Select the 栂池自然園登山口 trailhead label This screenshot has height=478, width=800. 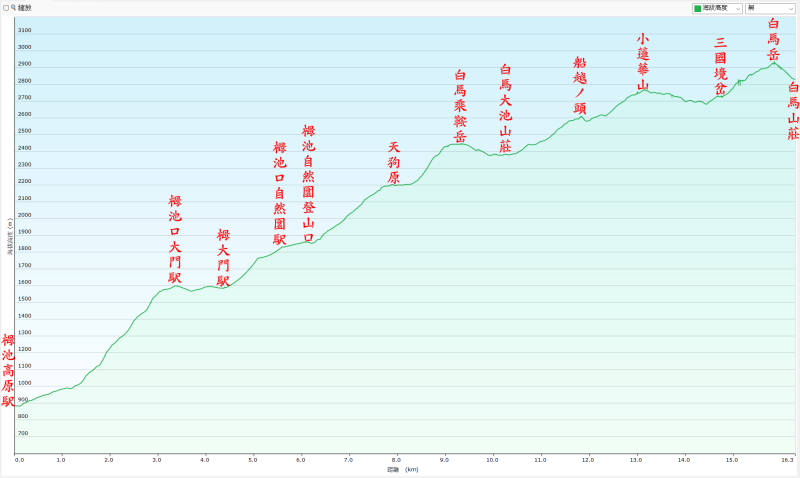[309, 184]
